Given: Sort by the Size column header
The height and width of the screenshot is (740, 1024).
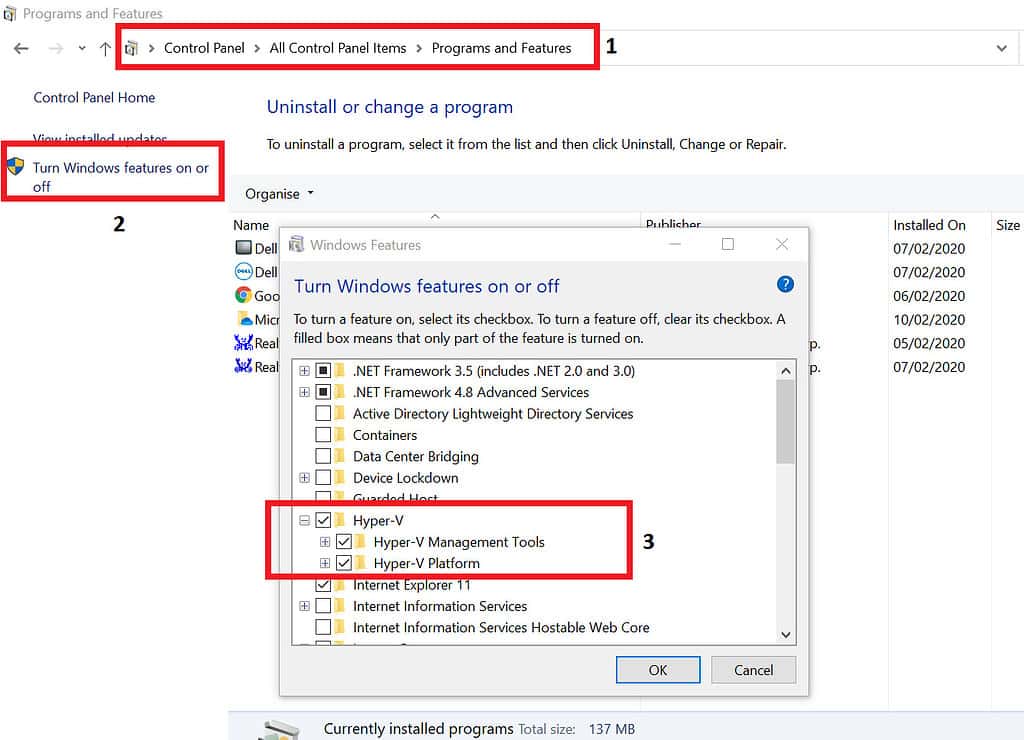Looking at the screenshot, I should tap(1007, 225).
